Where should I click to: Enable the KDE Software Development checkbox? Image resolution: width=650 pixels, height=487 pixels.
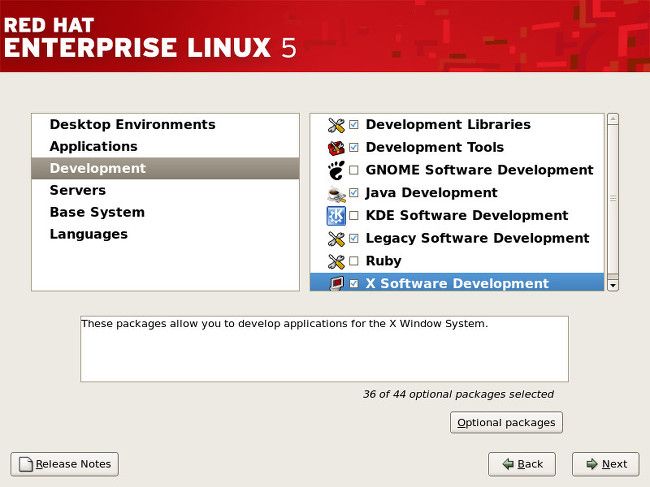[x=354, y=216]
